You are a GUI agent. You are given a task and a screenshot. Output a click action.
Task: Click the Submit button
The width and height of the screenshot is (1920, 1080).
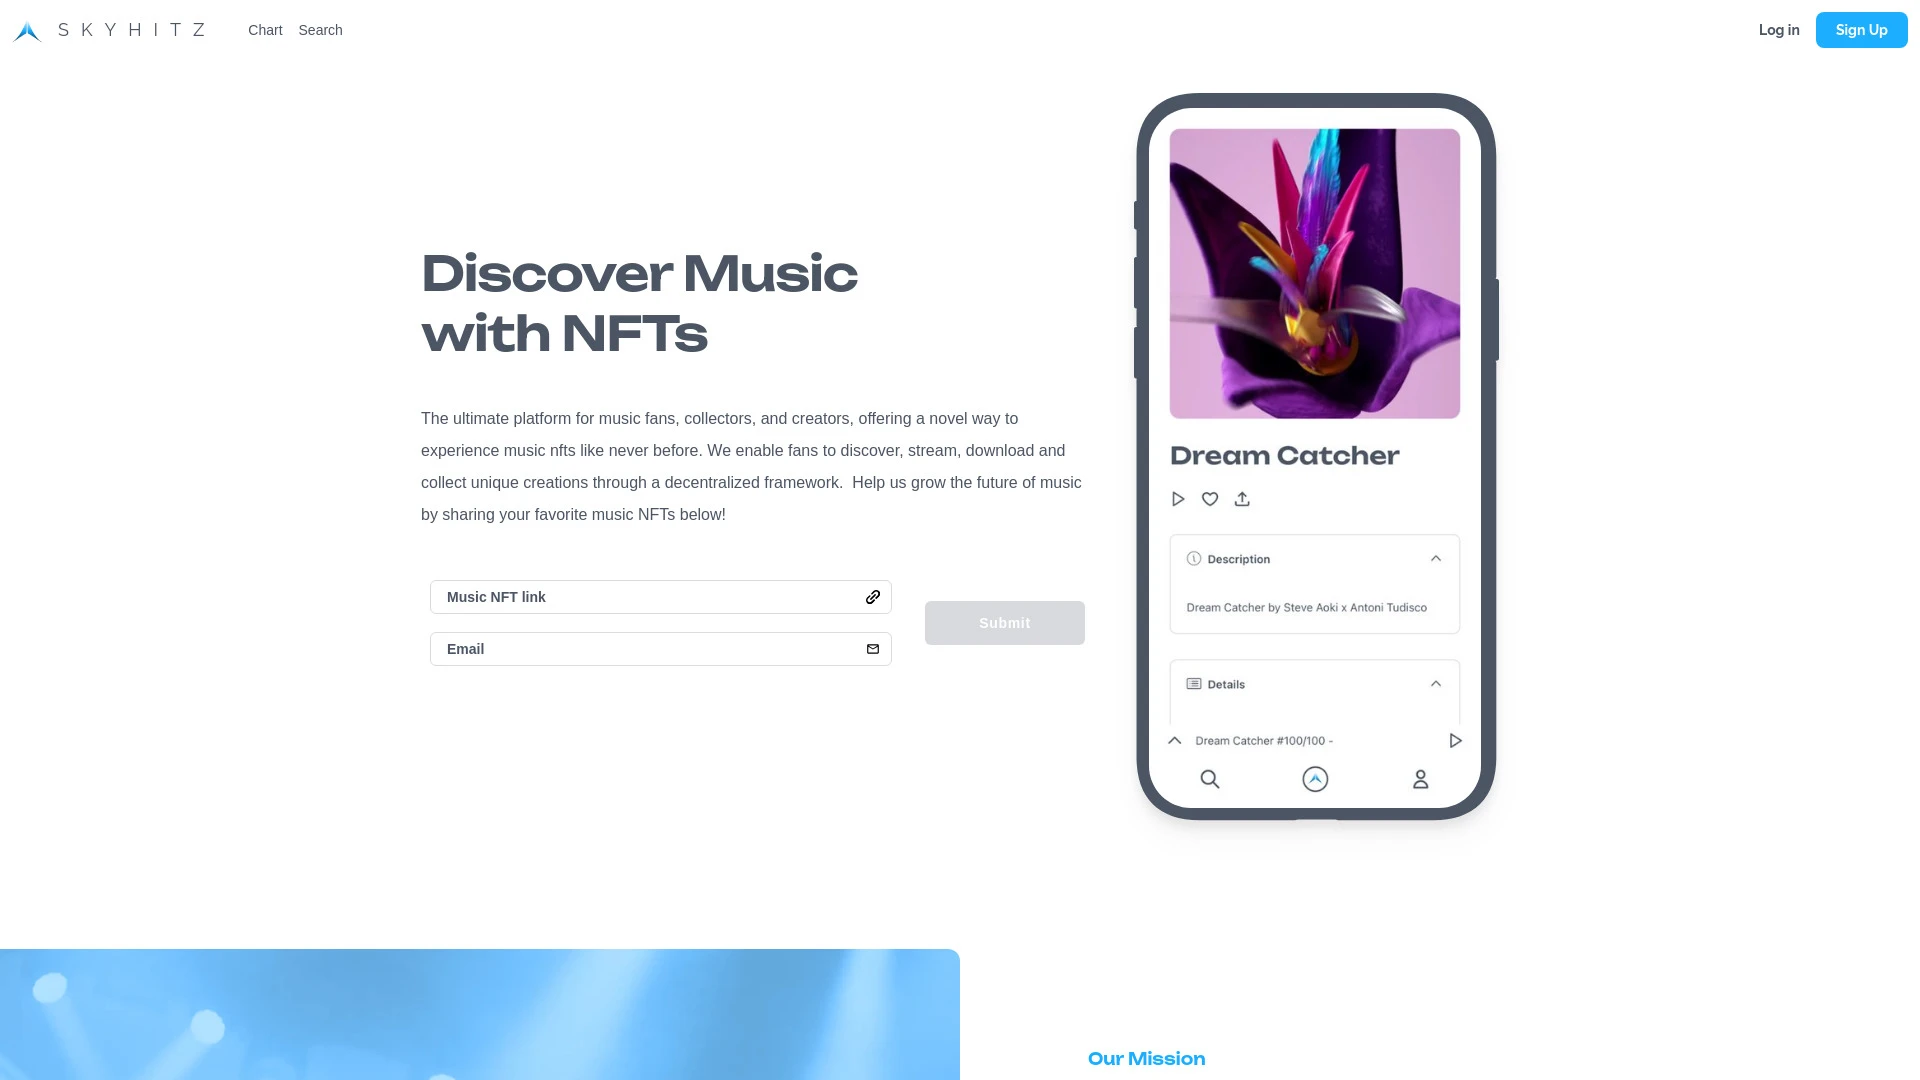[x=1004, y=622]
